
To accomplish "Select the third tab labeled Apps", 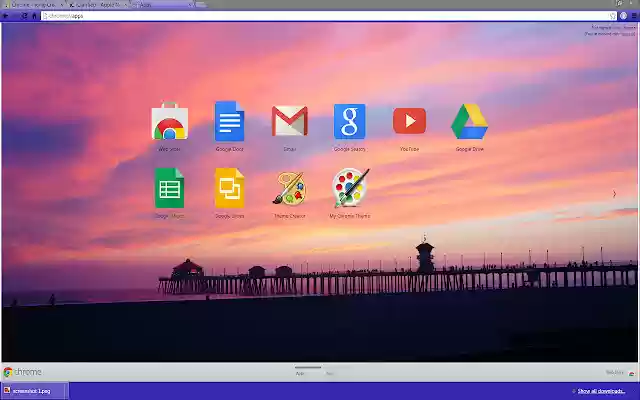I will pos(161,5).
